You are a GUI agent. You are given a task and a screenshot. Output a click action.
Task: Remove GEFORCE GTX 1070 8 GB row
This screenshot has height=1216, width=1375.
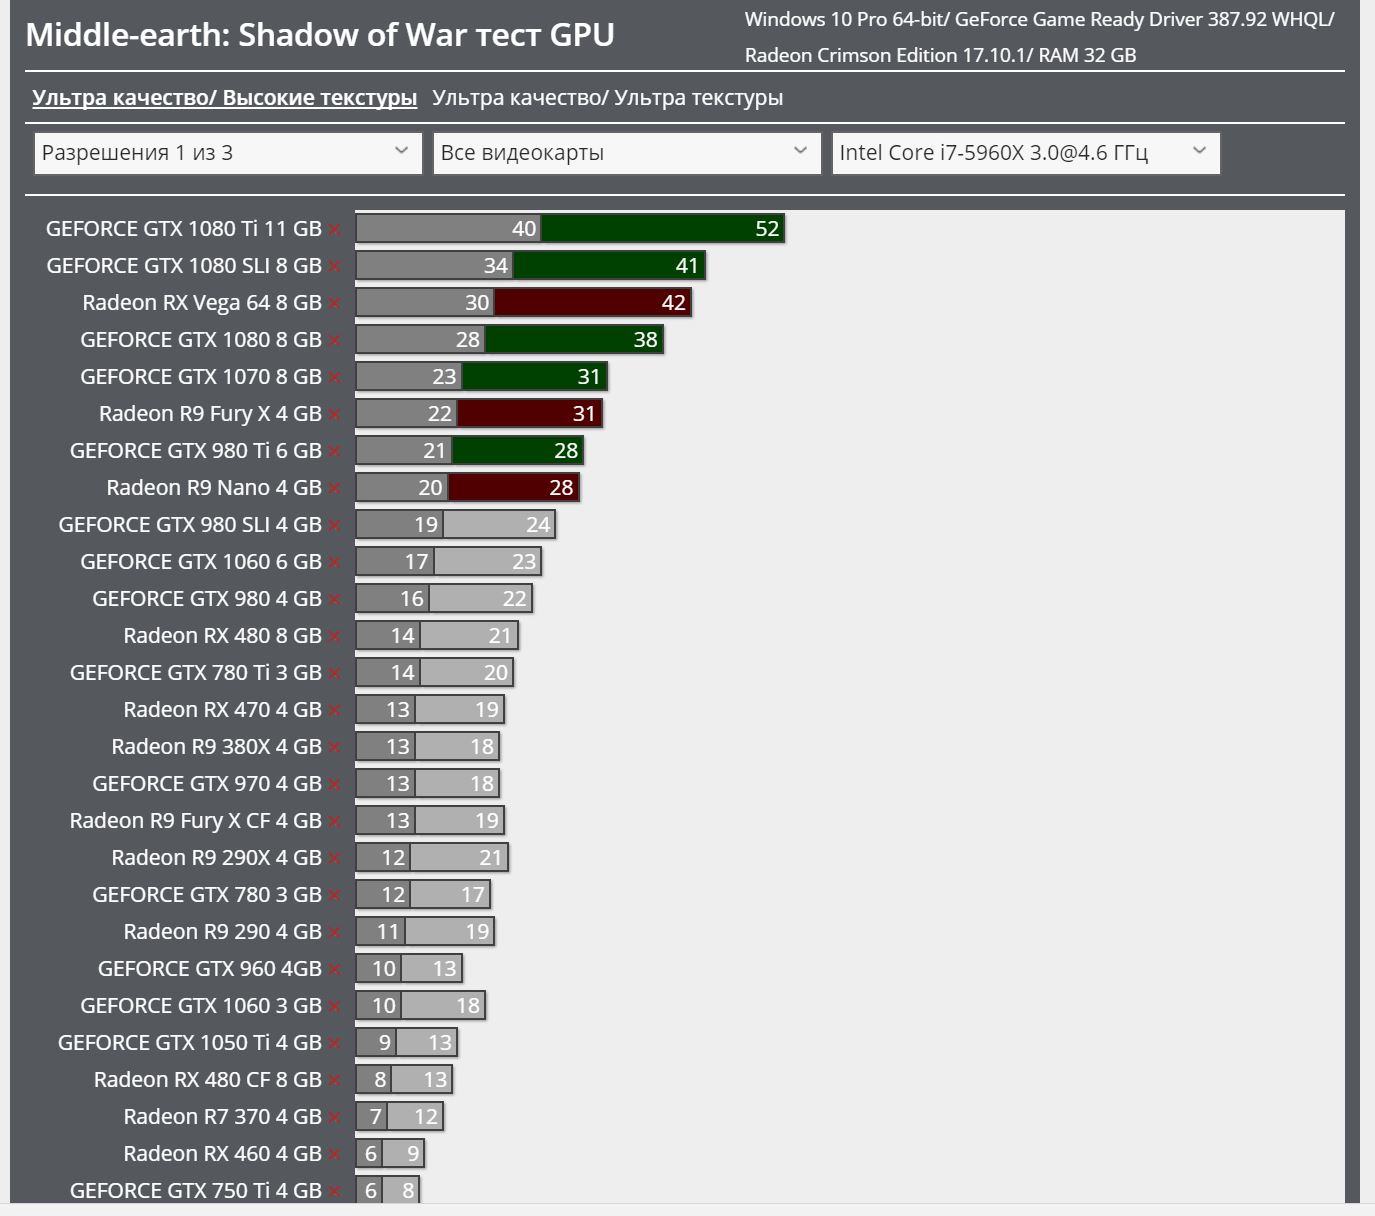334,378
